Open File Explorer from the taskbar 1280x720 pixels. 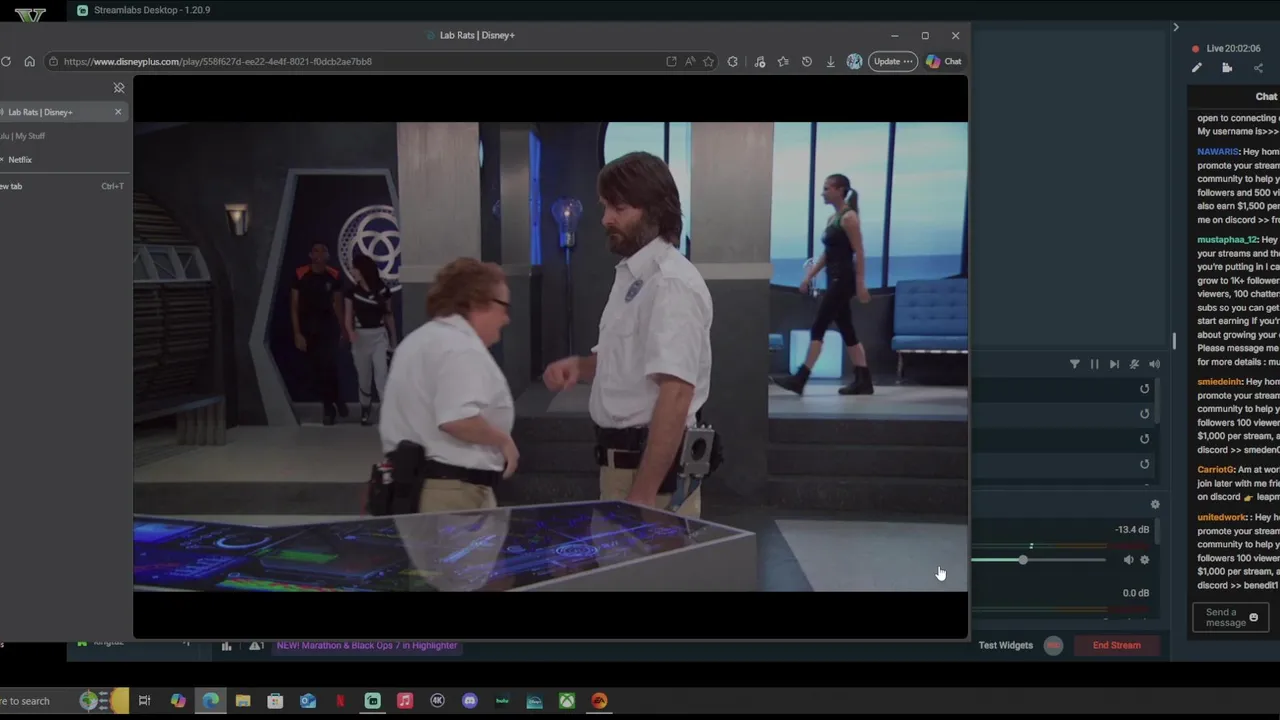coord(243,701)
